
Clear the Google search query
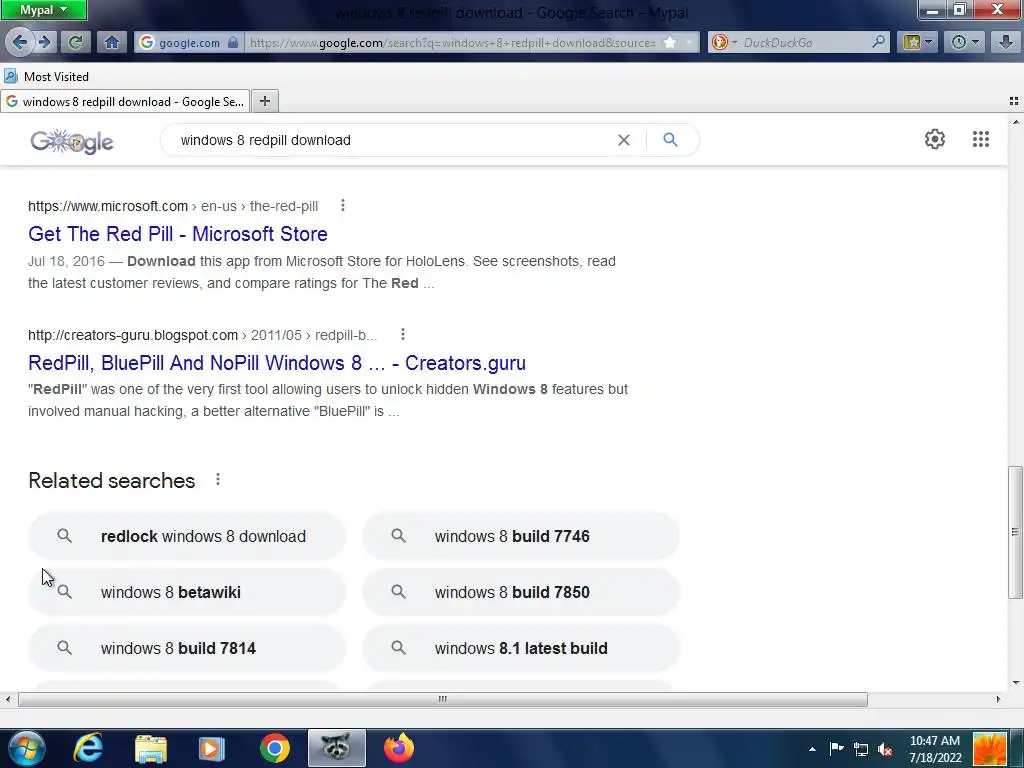(x=624, y=140)
